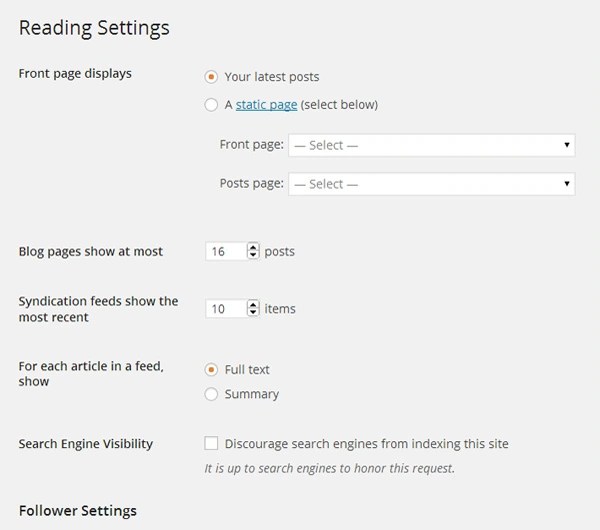The width and height of the screenshot is (600, 530).
Task: Increase the blog pages post count
Action: coord(253,247)
